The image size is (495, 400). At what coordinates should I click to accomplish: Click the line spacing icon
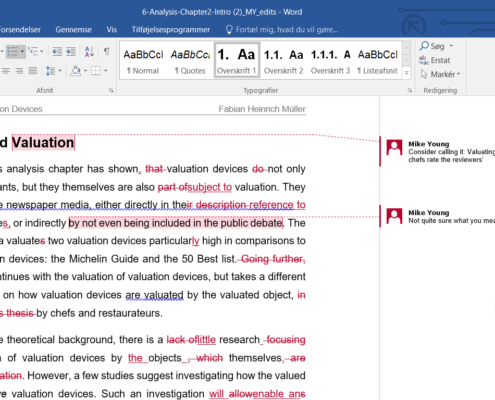coord(51,71)
